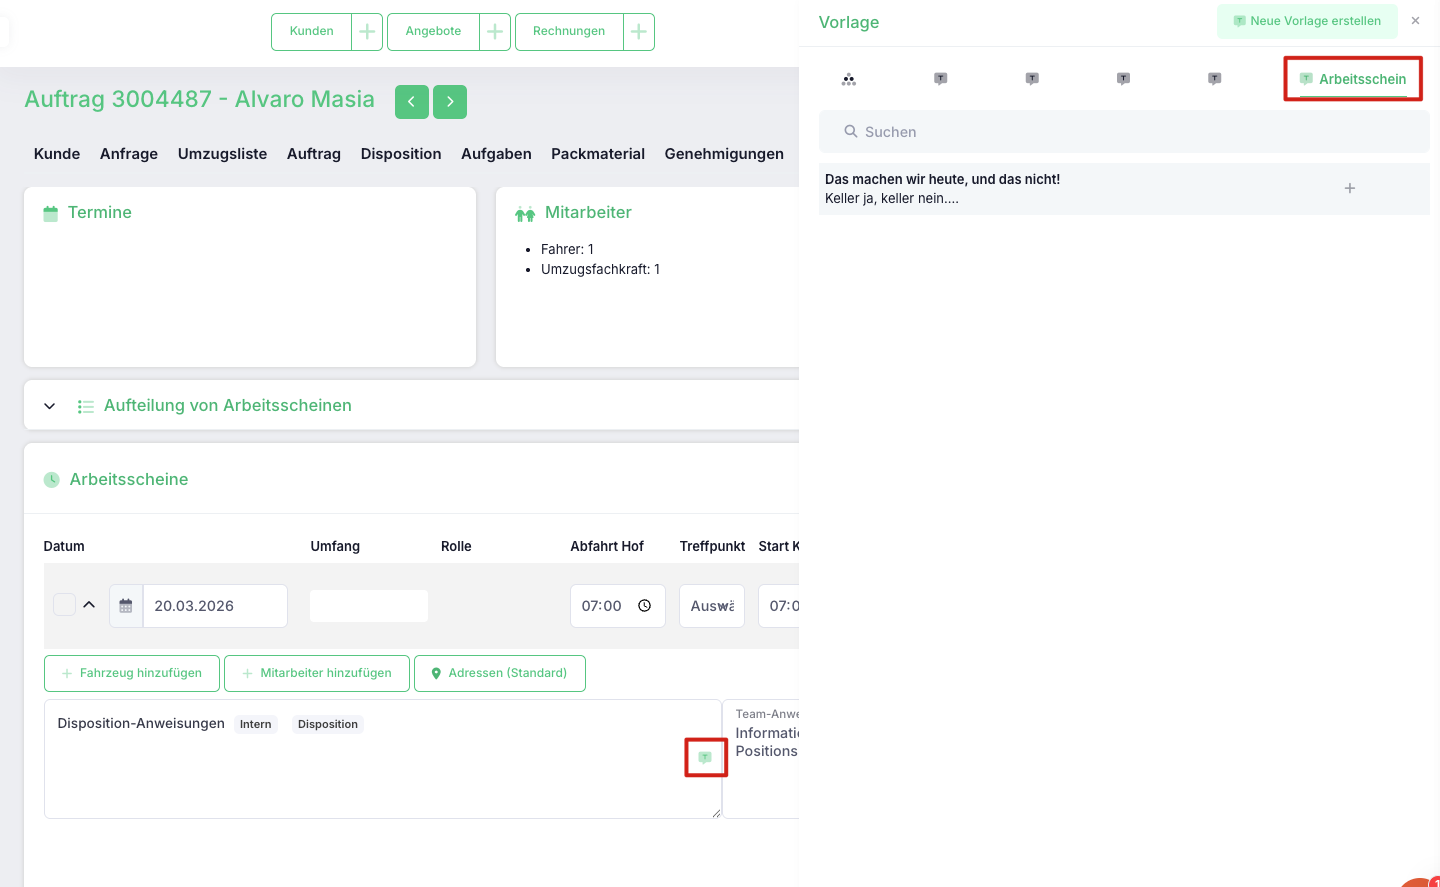Screen dimensions: 1440x887
Task: Switch to the Auftrag tab
Action: (x=314, y=154)
